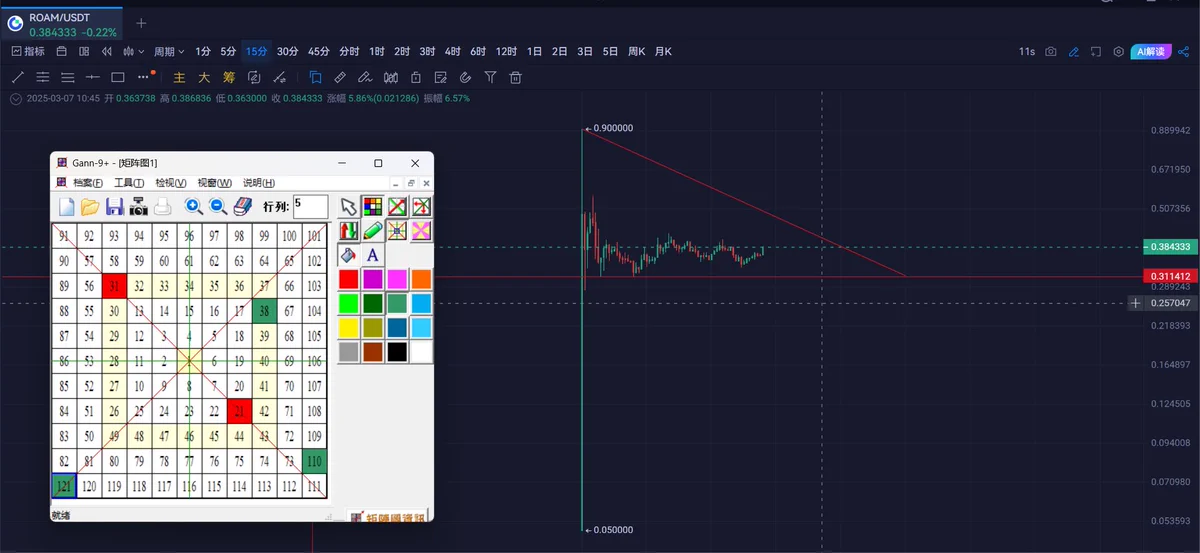The width and height of the screenshot is (1200, 553).
Task: Switch to the 1分 timeframe
Action: [203, 51]
